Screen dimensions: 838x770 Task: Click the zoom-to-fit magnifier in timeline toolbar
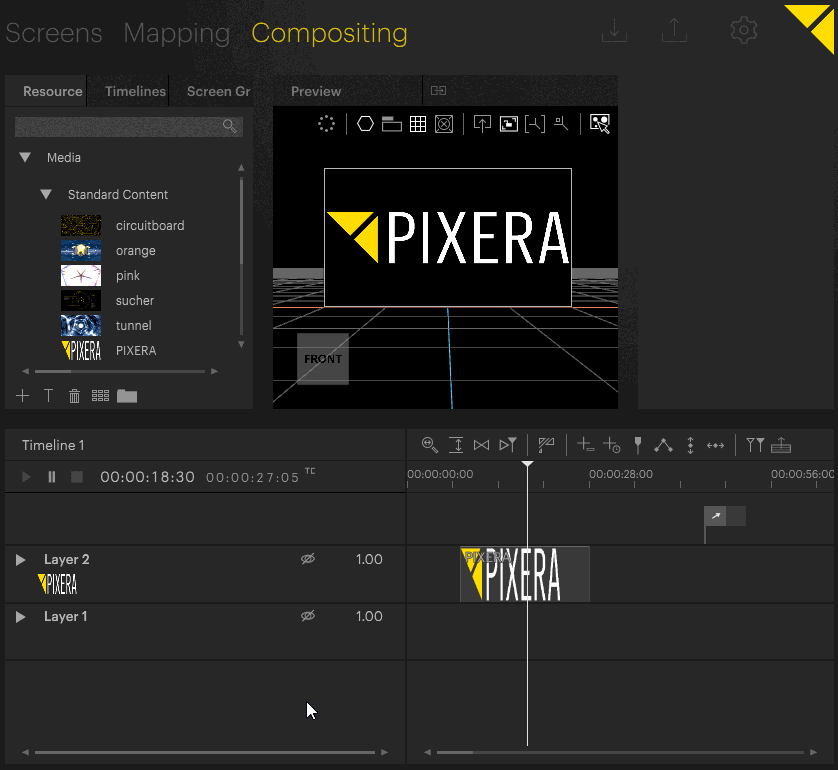[x=430, y=445]
